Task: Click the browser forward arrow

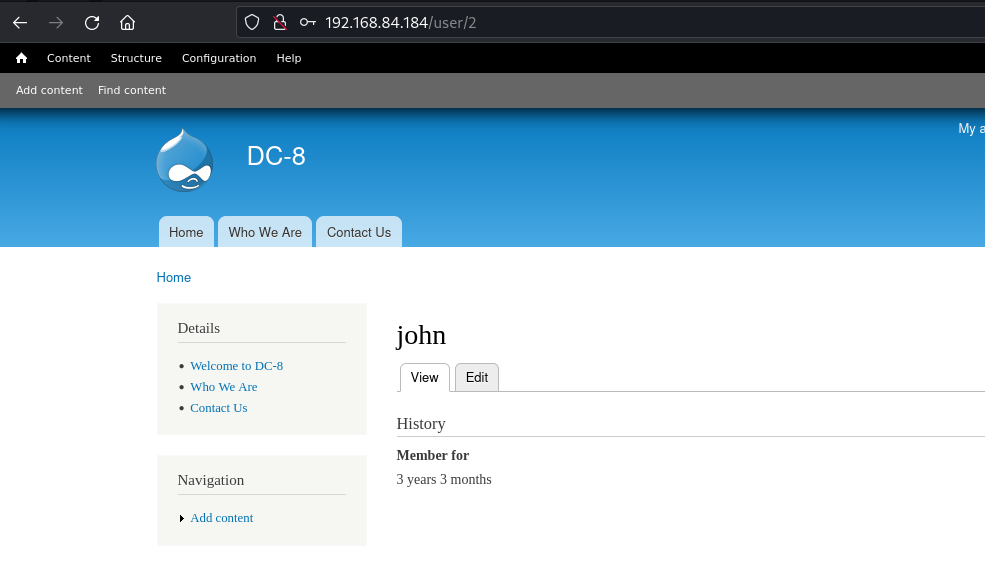Action: (x=56, y=23)
